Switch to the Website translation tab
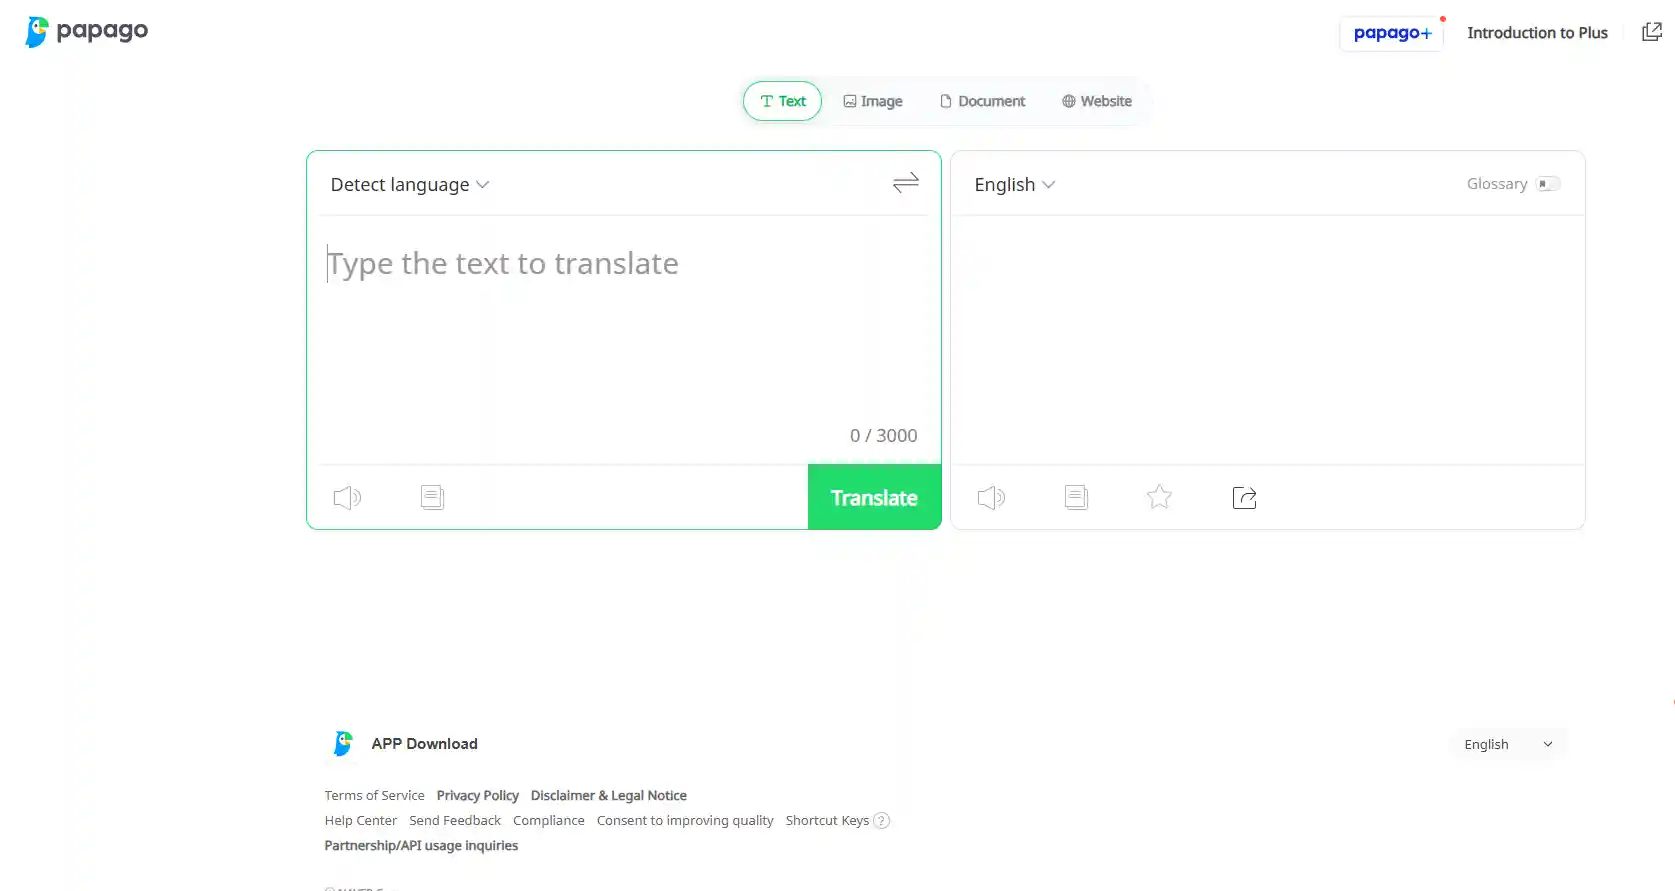 [x=1097, y=101]
